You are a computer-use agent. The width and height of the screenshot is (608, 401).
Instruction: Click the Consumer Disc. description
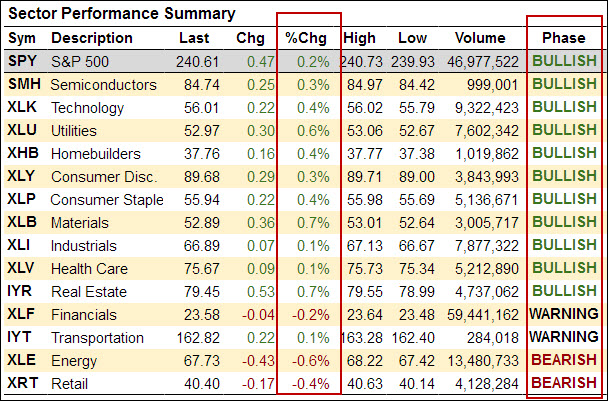(104, 177)
